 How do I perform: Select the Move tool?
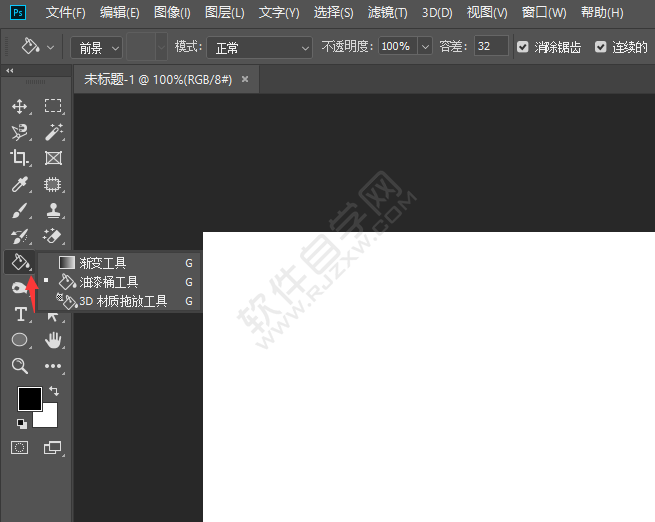tap(20, 106)
